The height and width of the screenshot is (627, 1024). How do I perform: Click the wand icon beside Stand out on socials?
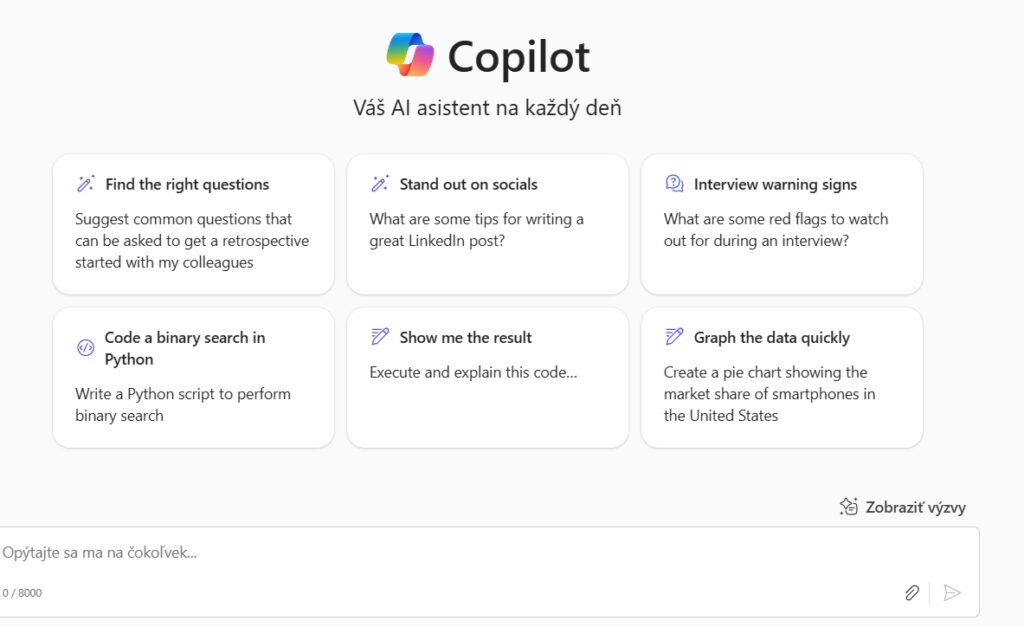point(380,184)
